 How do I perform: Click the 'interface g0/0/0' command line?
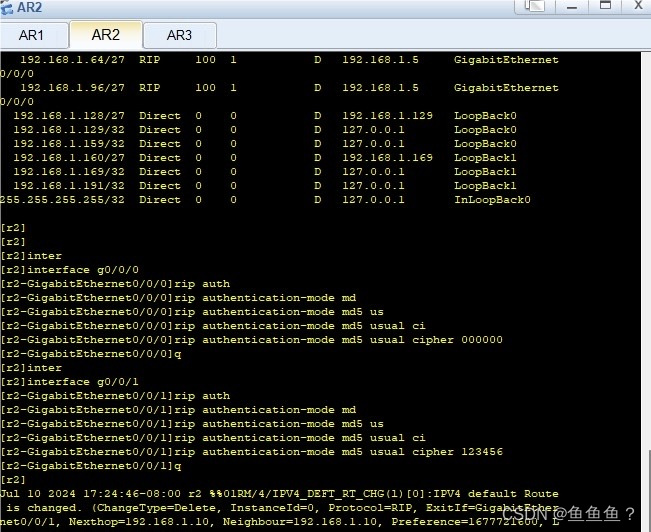(x=70, y=270)
